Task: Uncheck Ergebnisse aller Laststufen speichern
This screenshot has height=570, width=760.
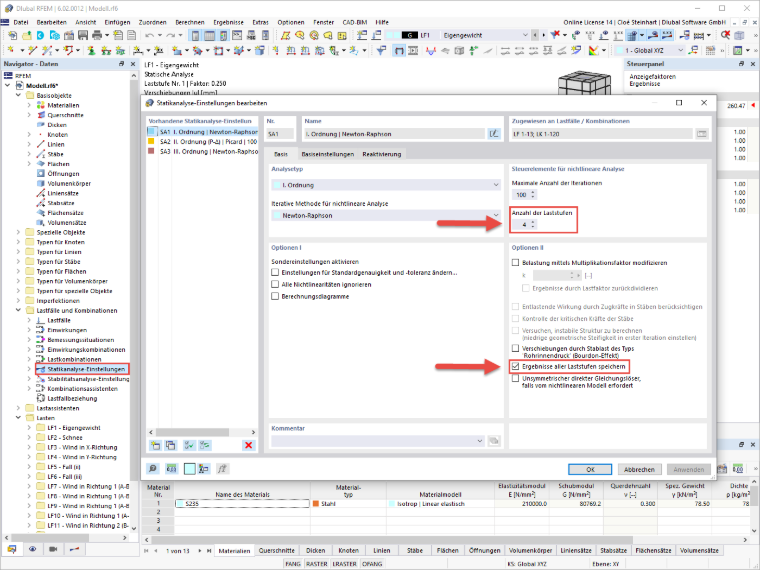Action: click(x=516, y=366)
